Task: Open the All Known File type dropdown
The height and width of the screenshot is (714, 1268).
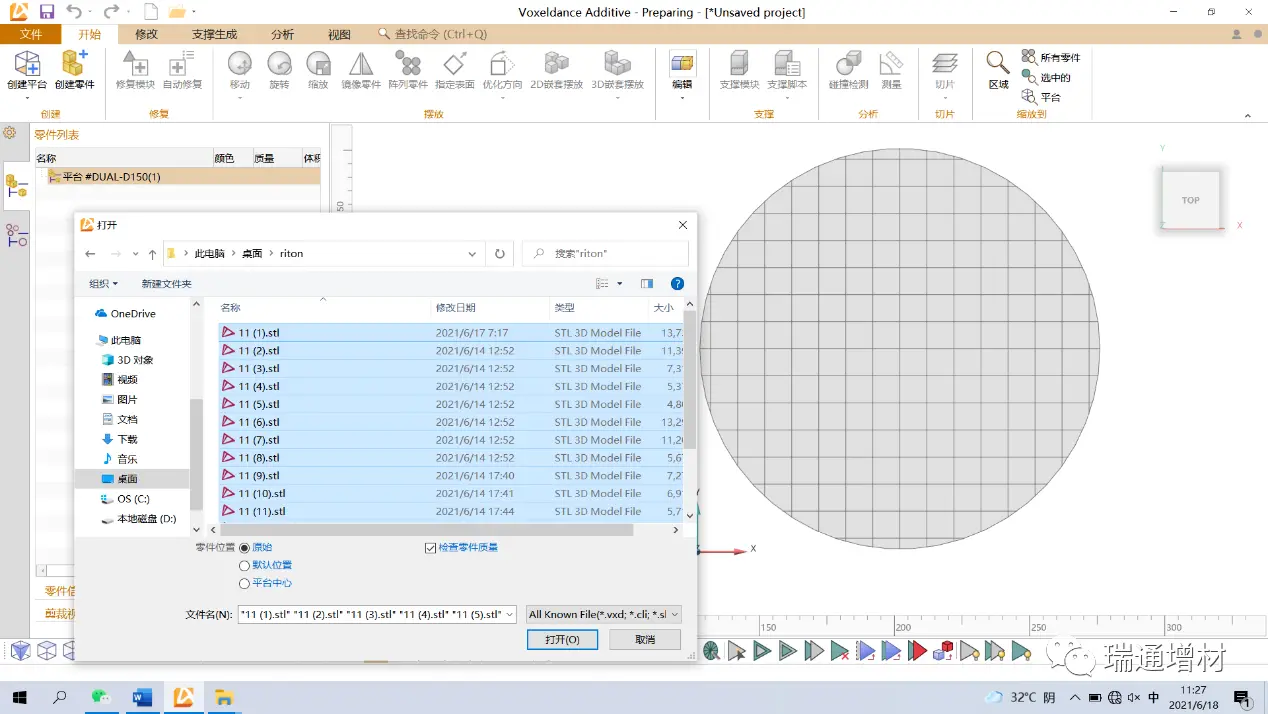Action: click(x=603, y=614)
